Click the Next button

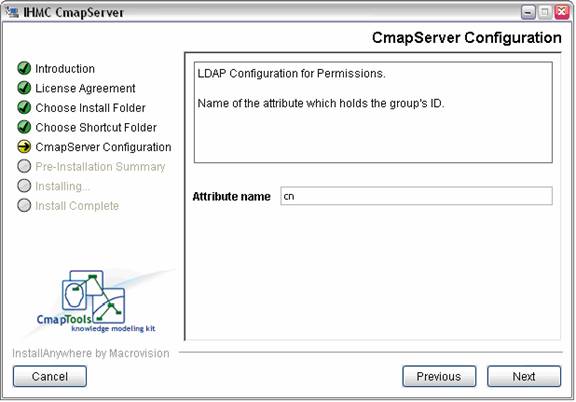[524, 376]
